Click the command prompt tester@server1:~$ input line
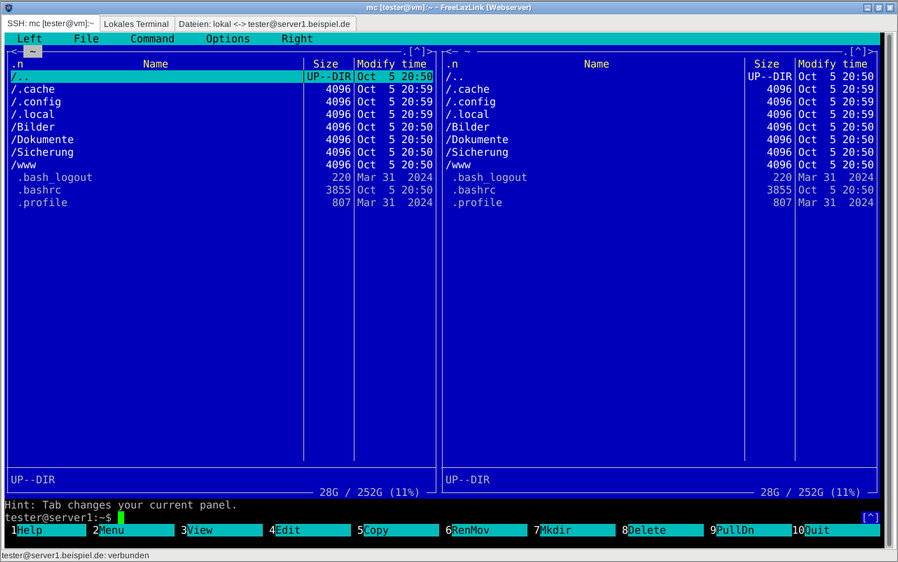The height and width of the screenshot is (562, 898). 432,517
